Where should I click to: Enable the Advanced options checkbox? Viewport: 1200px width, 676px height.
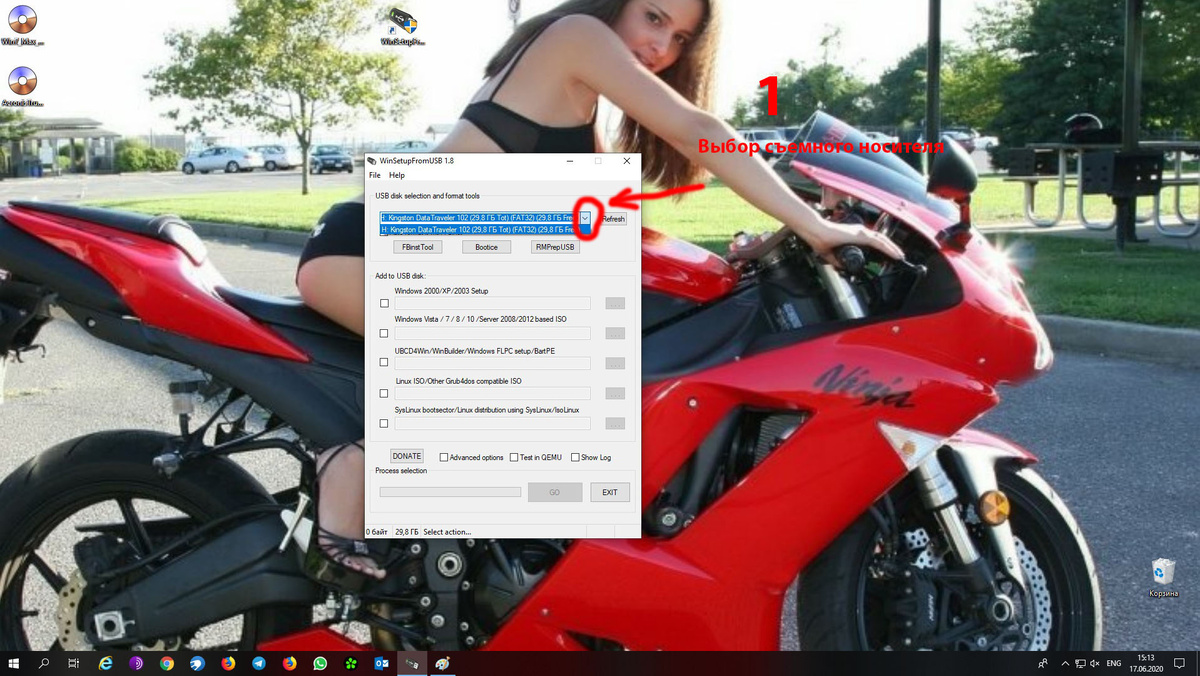click(x=444, y=458)
